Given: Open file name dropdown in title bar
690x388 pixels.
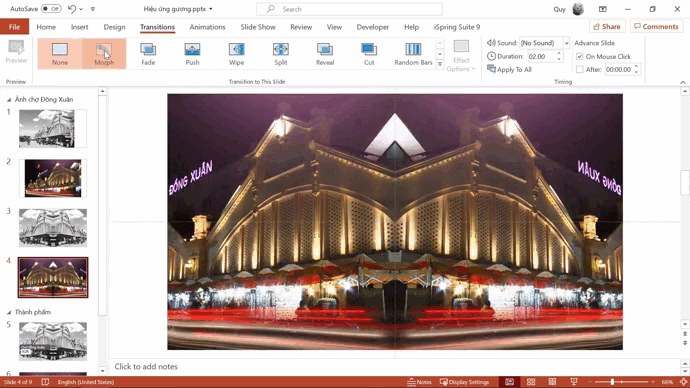Looking at the screenshot, I should (211, 9).
